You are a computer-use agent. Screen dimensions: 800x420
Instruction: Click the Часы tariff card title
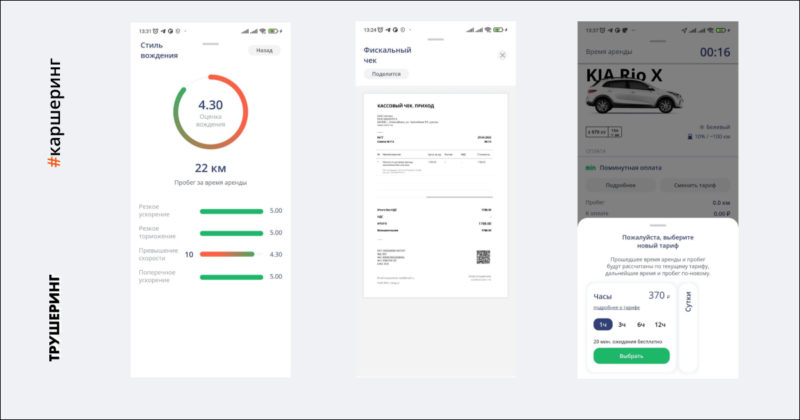[x=603, y=297]
